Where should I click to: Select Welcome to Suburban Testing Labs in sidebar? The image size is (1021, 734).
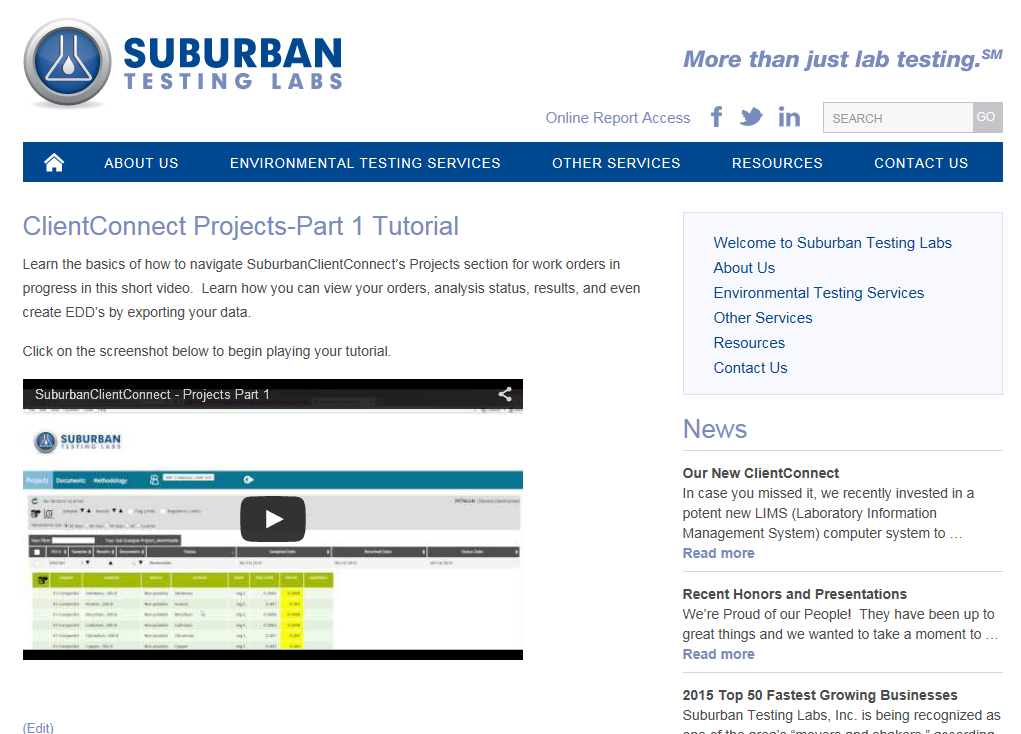(x=831, y=242)
